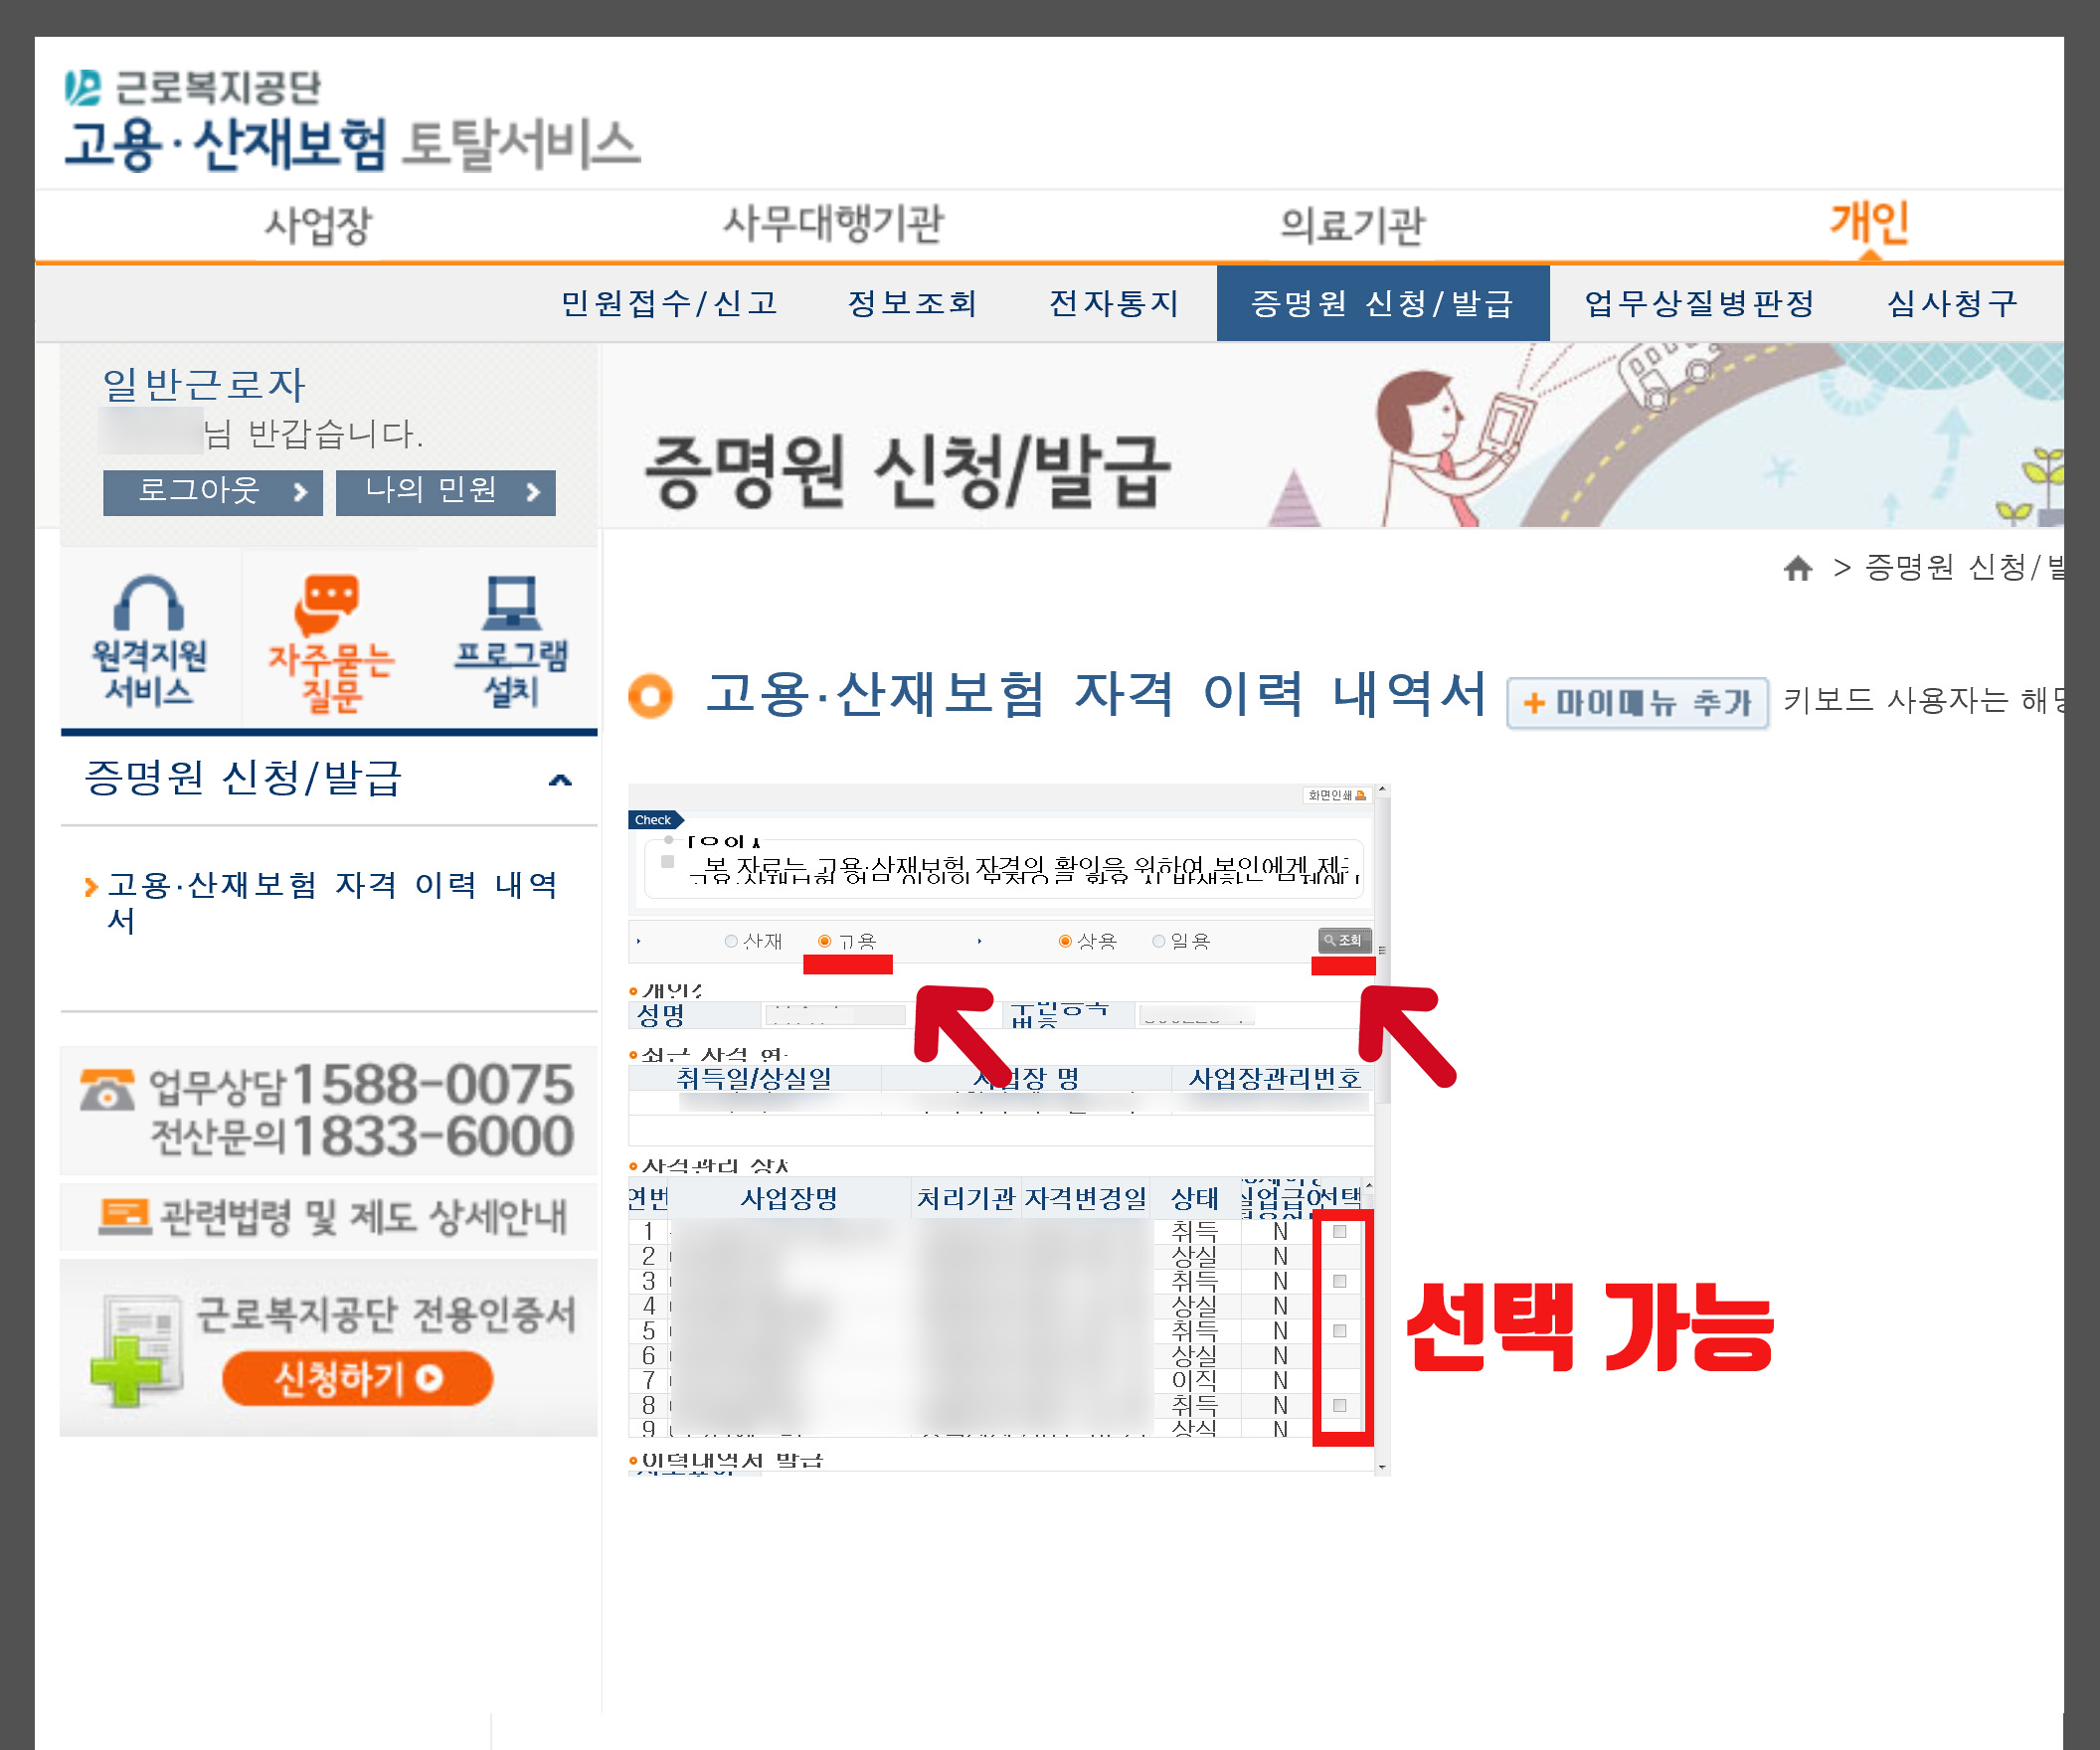Click the 업무상담 telephone icon
This screenshot has width=2100, height=1750.
click(x=107, y=1089)
